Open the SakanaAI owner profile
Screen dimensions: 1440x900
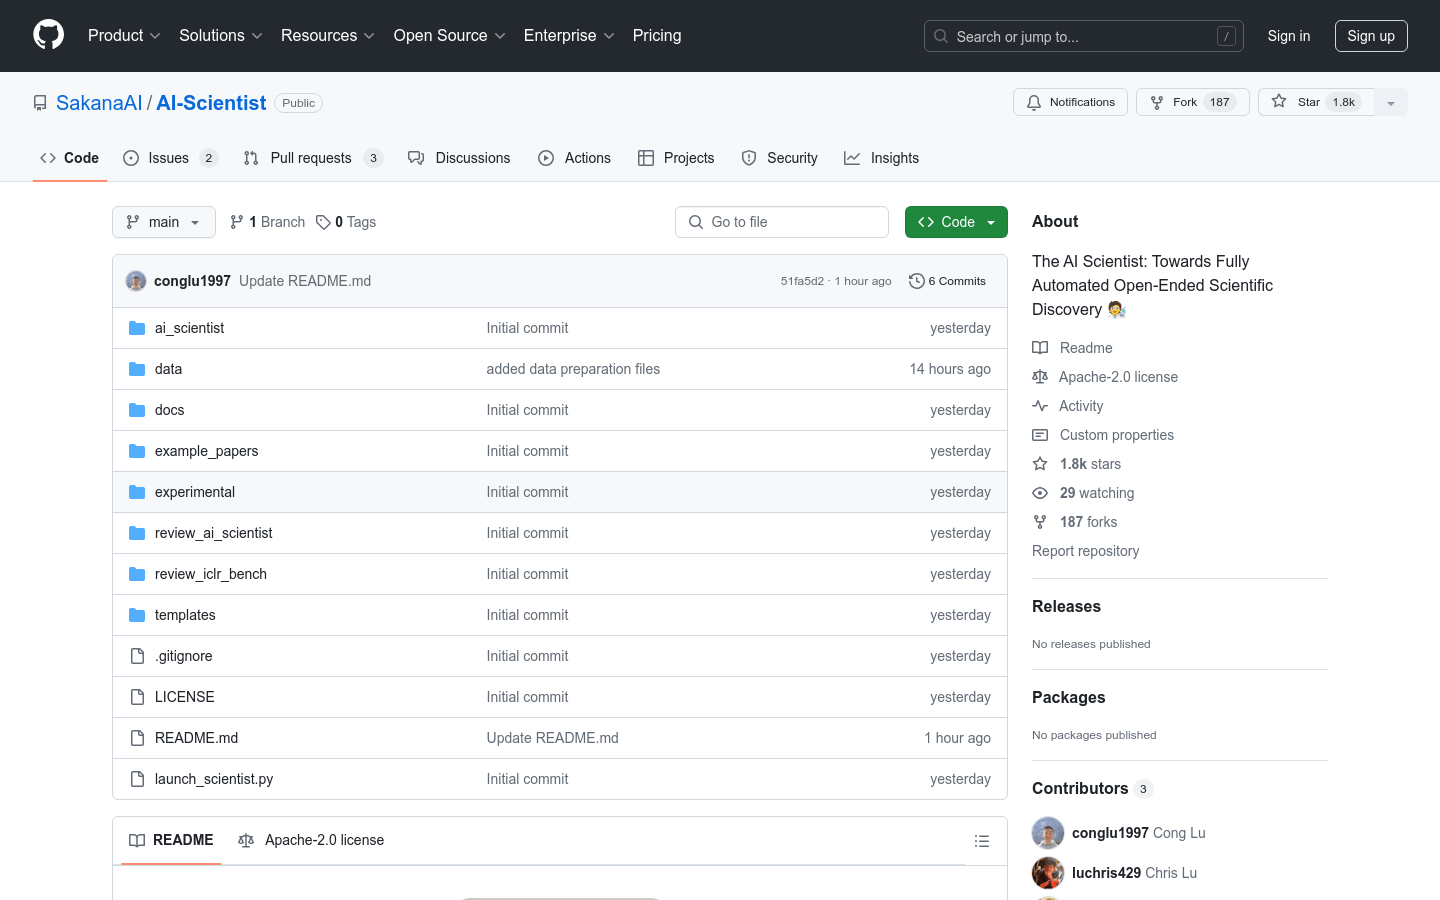[x=99, y=103]
